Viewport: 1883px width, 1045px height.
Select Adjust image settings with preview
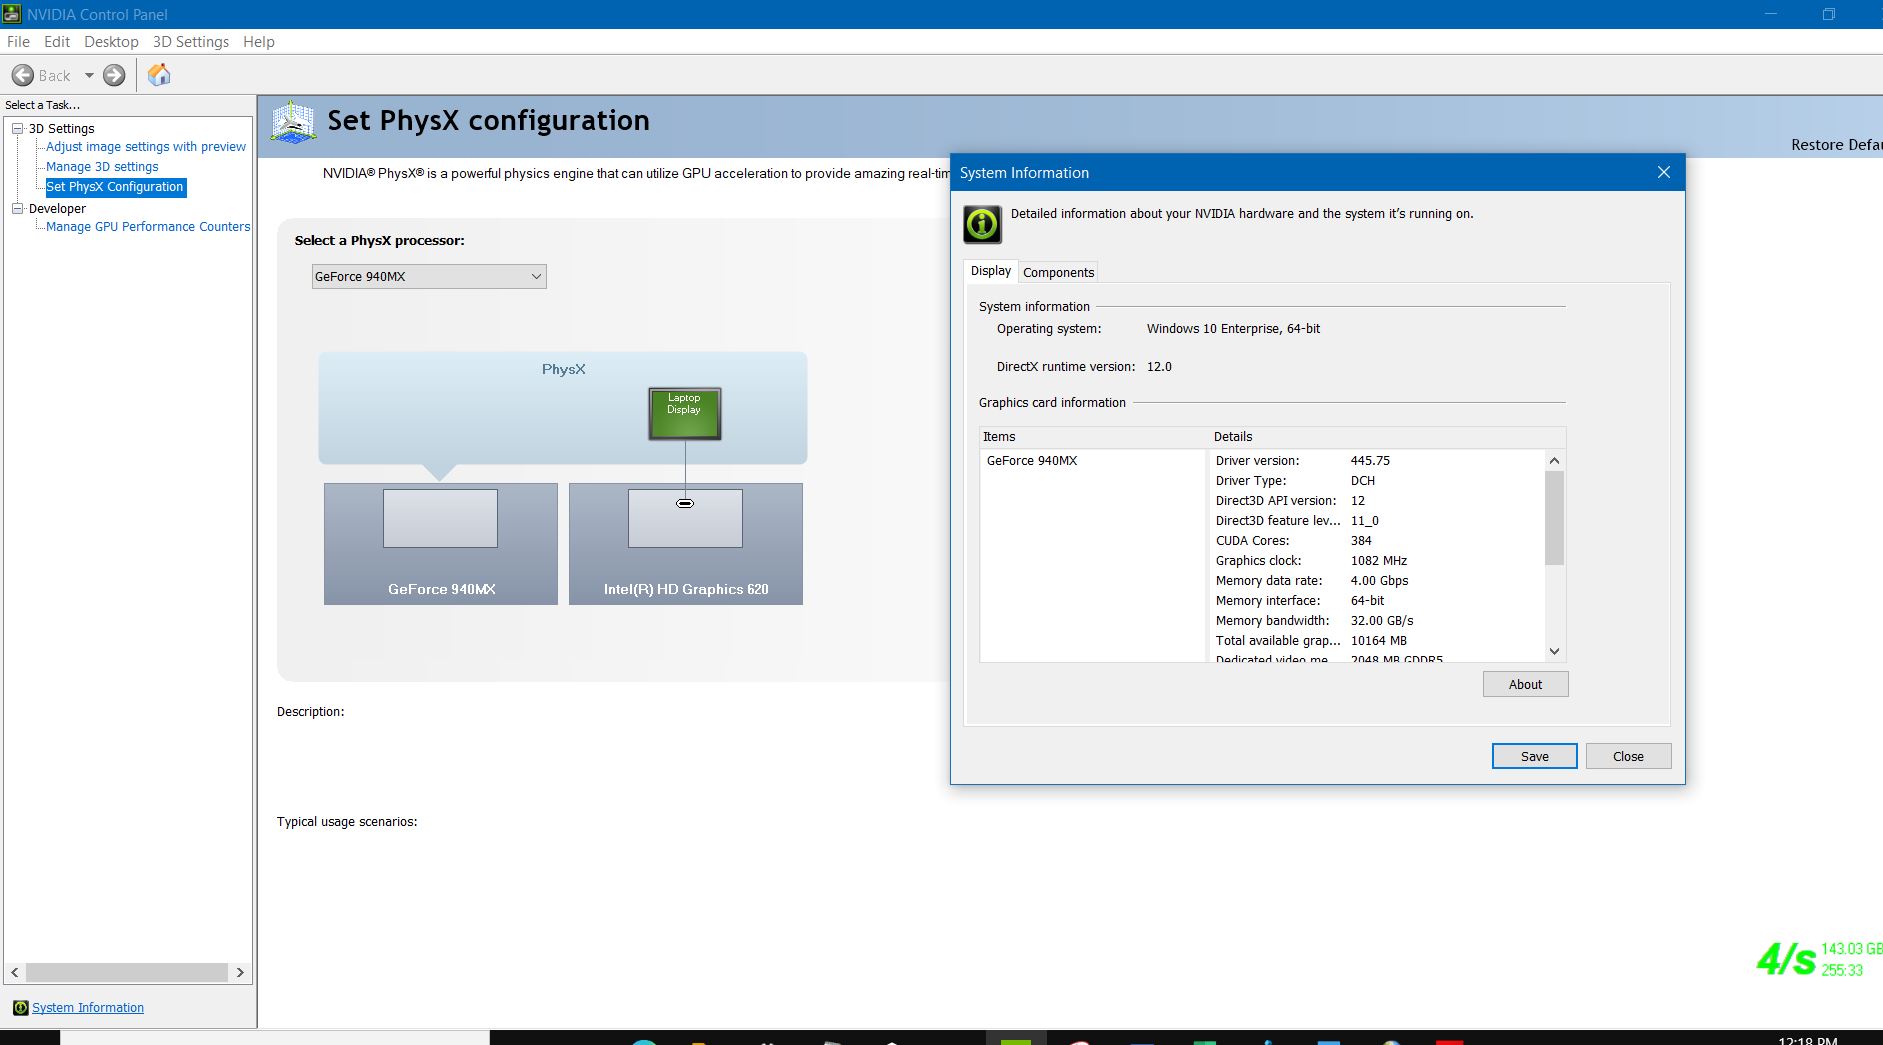[x=146, y=147]
